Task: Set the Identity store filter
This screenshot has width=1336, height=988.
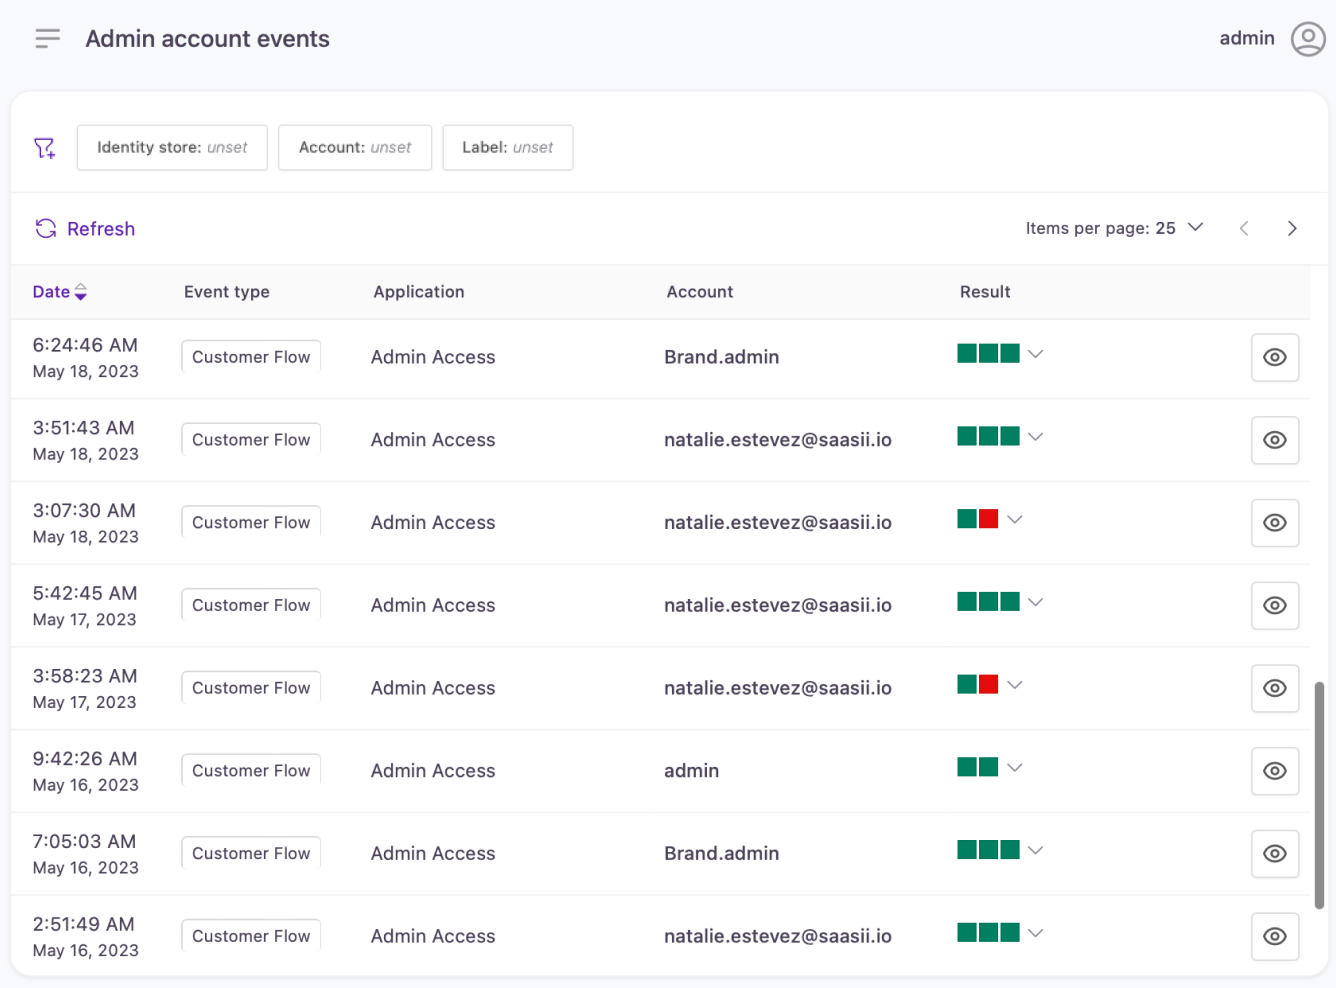Action: coord(172,148)
